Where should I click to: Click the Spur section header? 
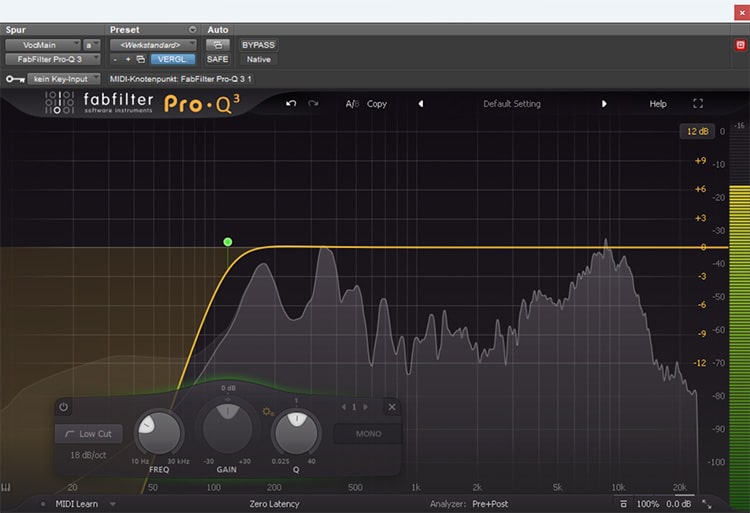(15, 30)
